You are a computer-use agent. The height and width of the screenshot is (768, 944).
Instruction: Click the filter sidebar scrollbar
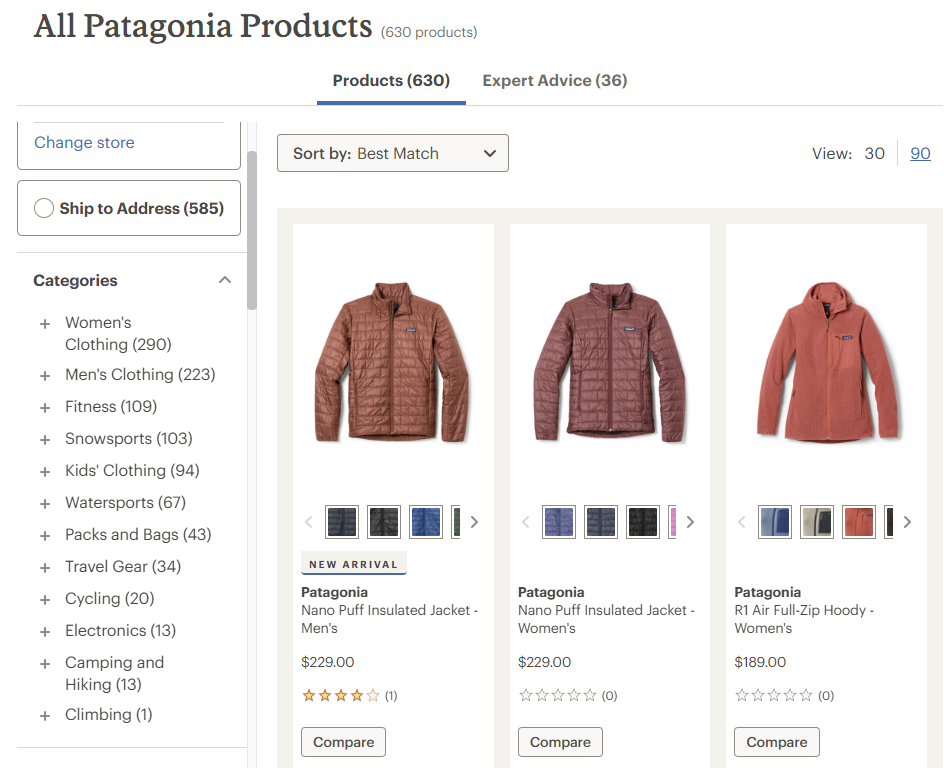click(252, 230)
